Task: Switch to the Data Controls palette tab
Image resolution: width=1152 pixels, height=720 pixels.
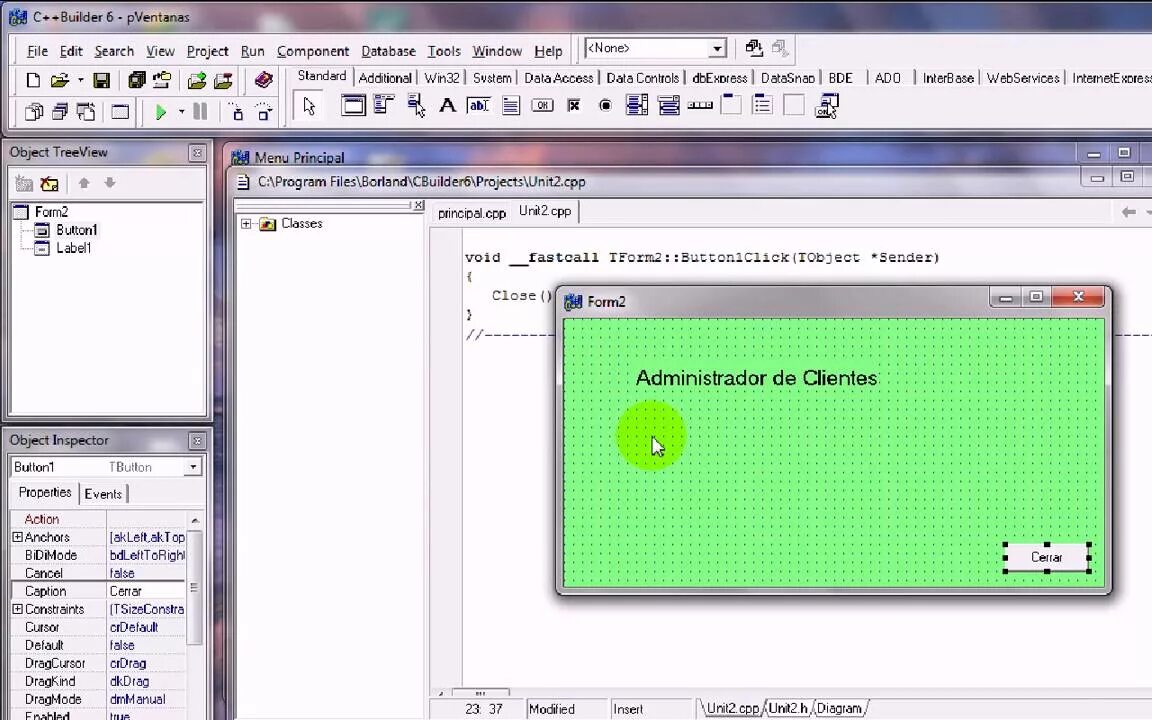Action: click(x=642, y=78)
